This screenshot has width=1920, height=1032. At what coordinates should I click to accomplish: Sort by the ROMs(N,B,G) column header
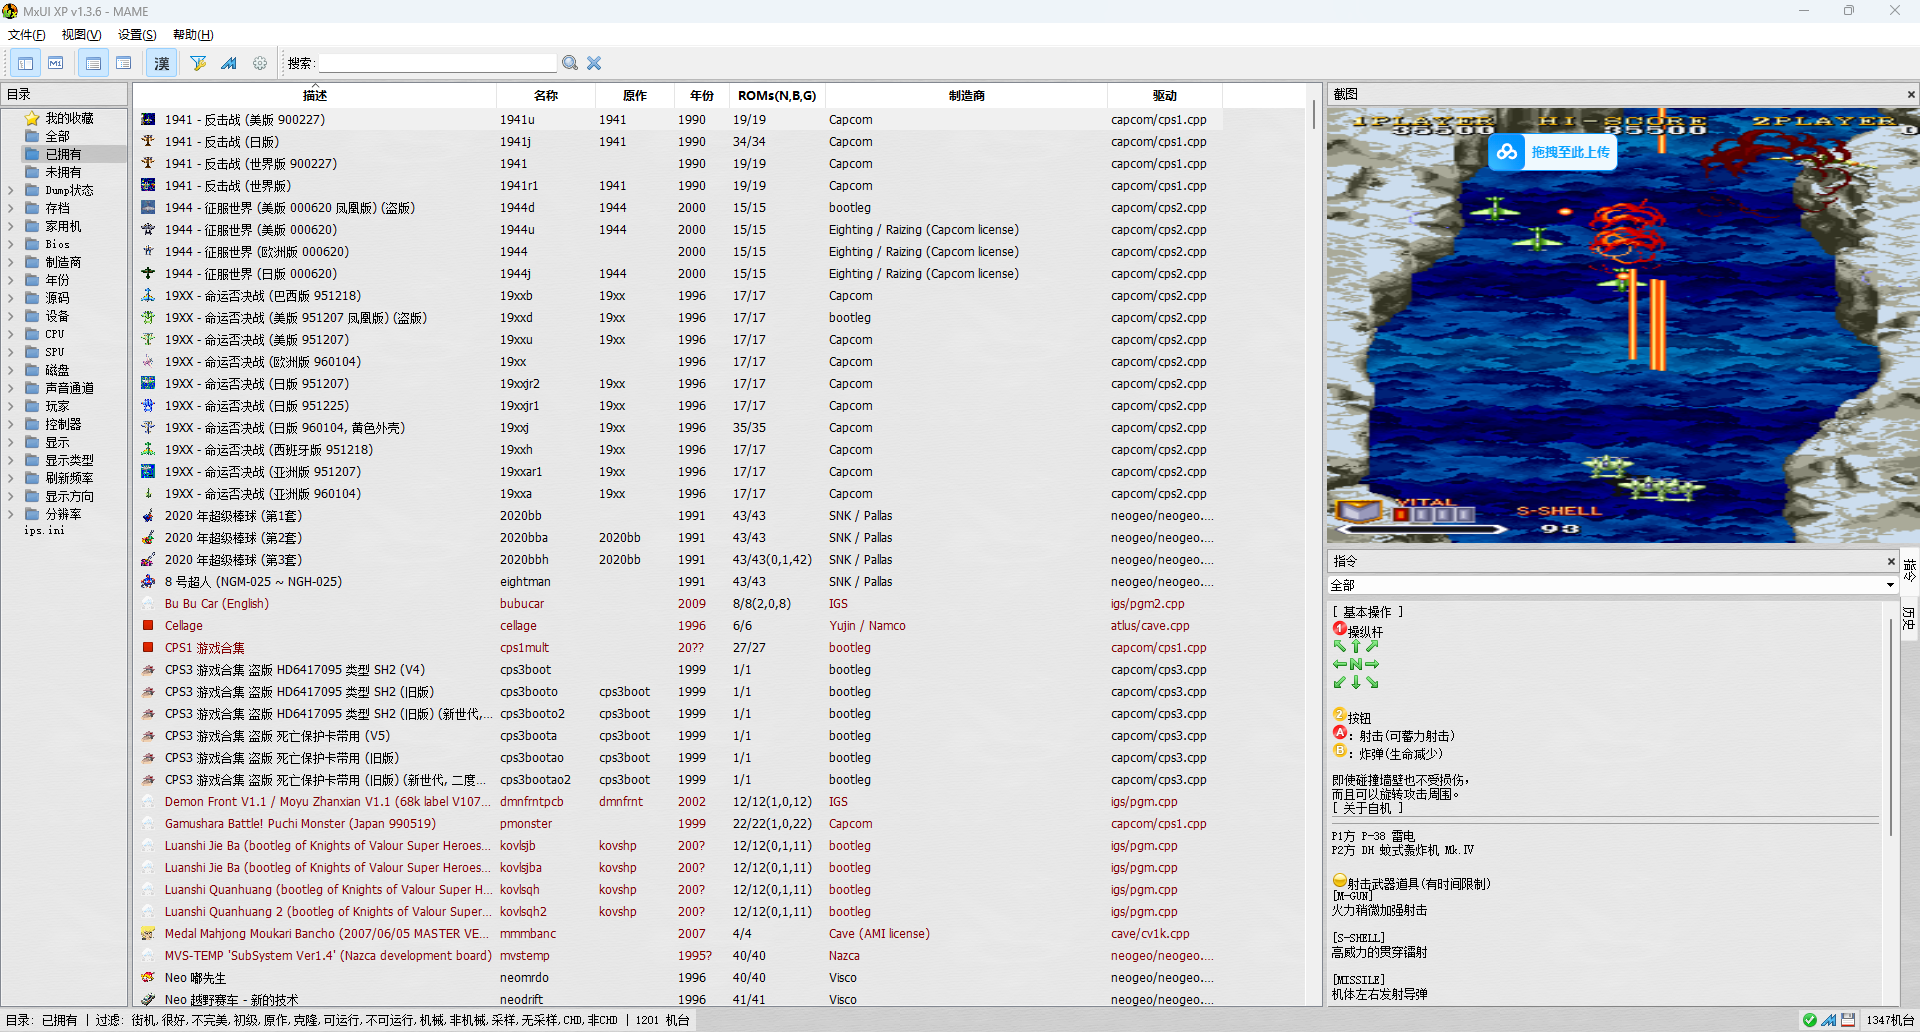tap(777, 96)
